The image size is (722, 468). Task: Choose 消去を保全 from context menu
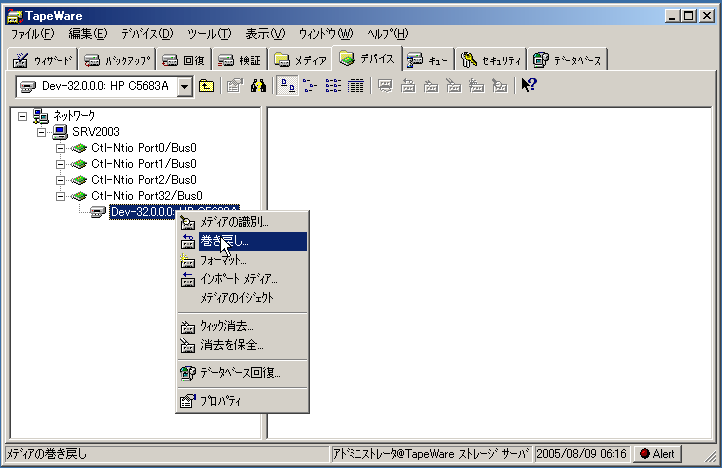(243, 345)
